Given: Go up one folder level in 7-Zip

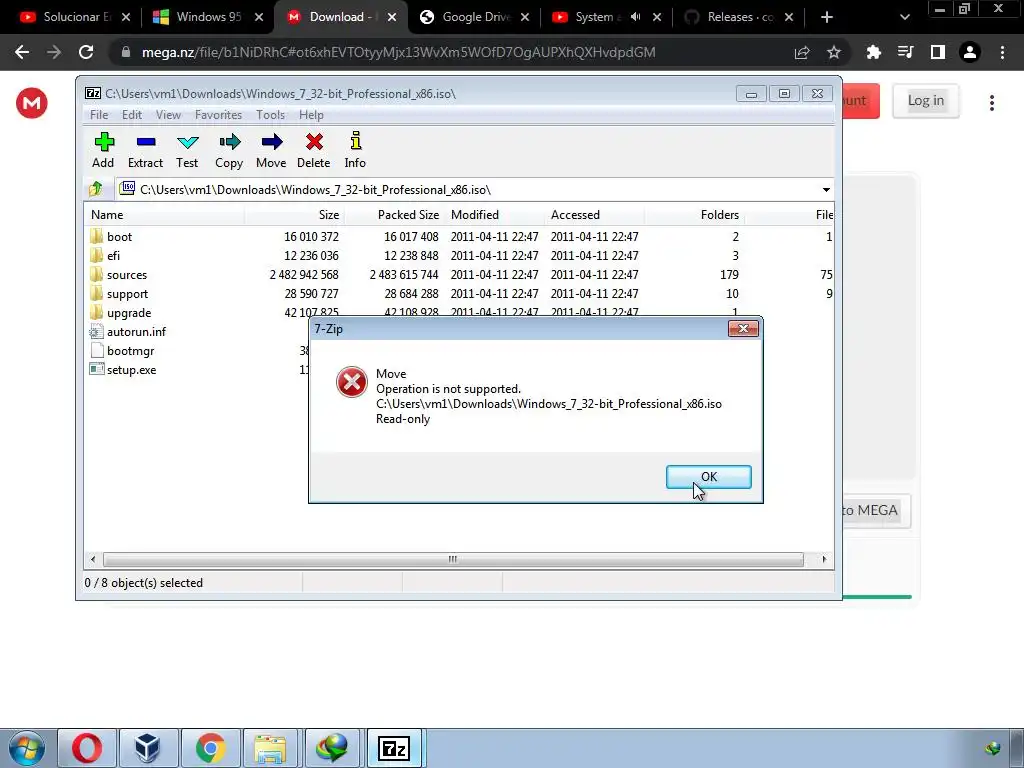Looking at the screenshot, I should [x=96, y=189].
